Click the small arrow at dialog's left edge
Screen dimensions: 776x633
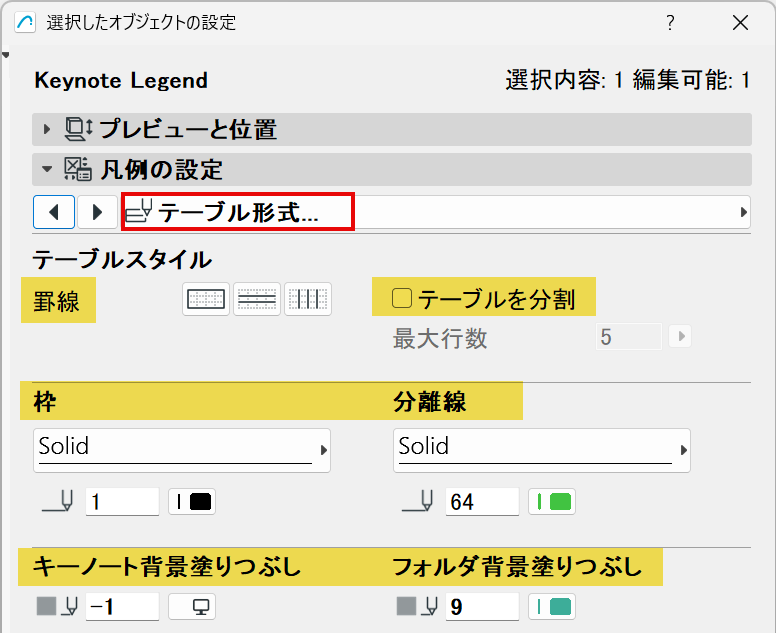click(5, 55)
